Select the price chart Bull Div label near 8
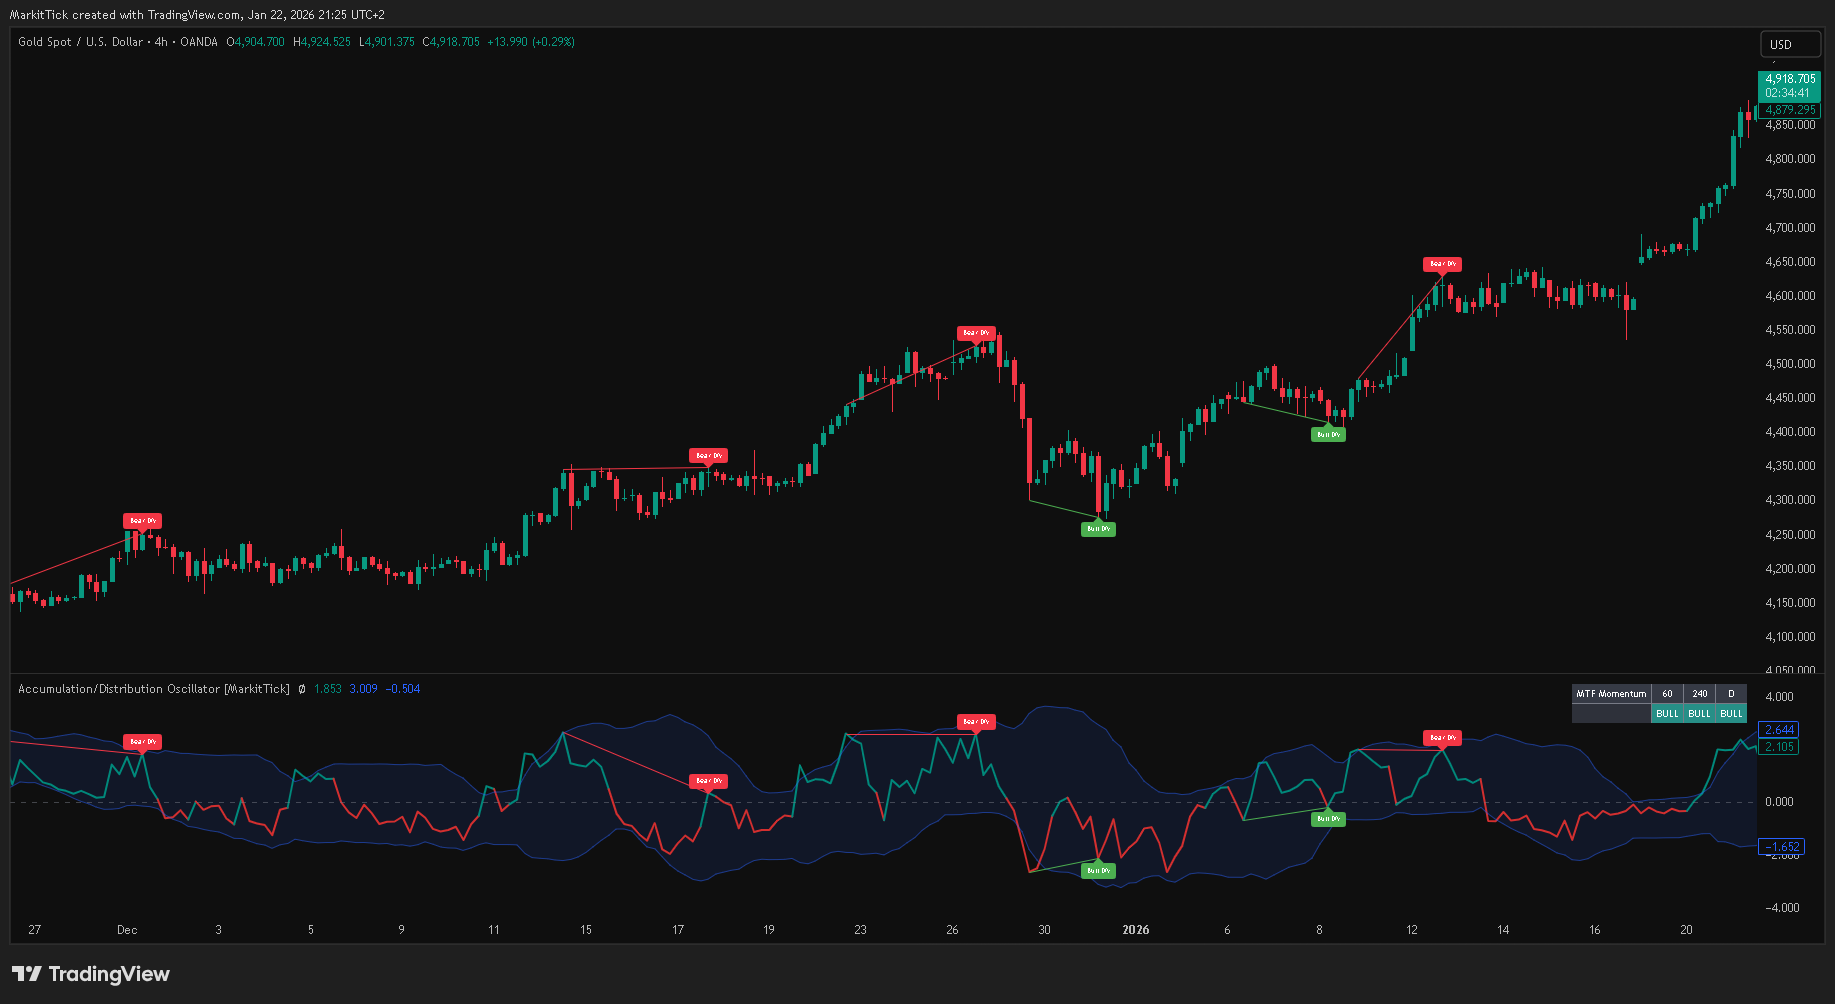Screen dimensions: 1835x1004 1328,434
